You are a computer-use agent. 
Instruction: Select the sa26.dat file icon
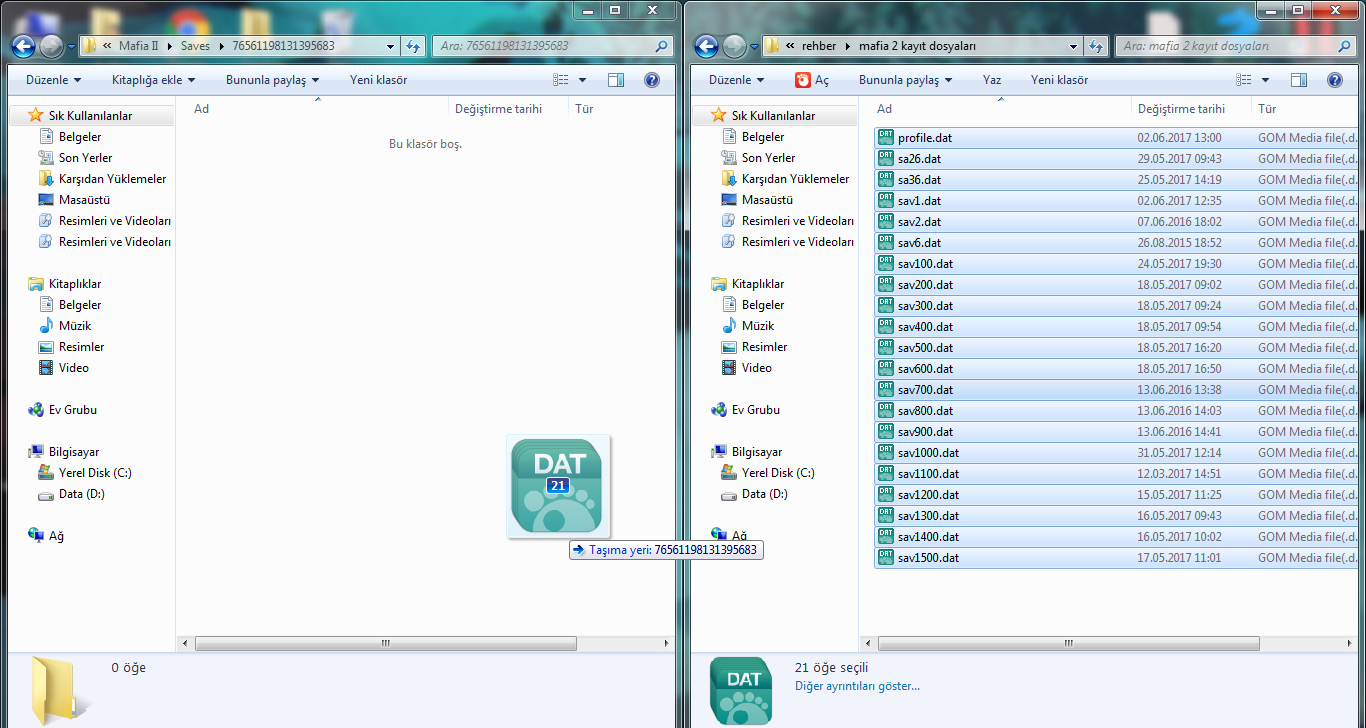click(x=886, y=159)
